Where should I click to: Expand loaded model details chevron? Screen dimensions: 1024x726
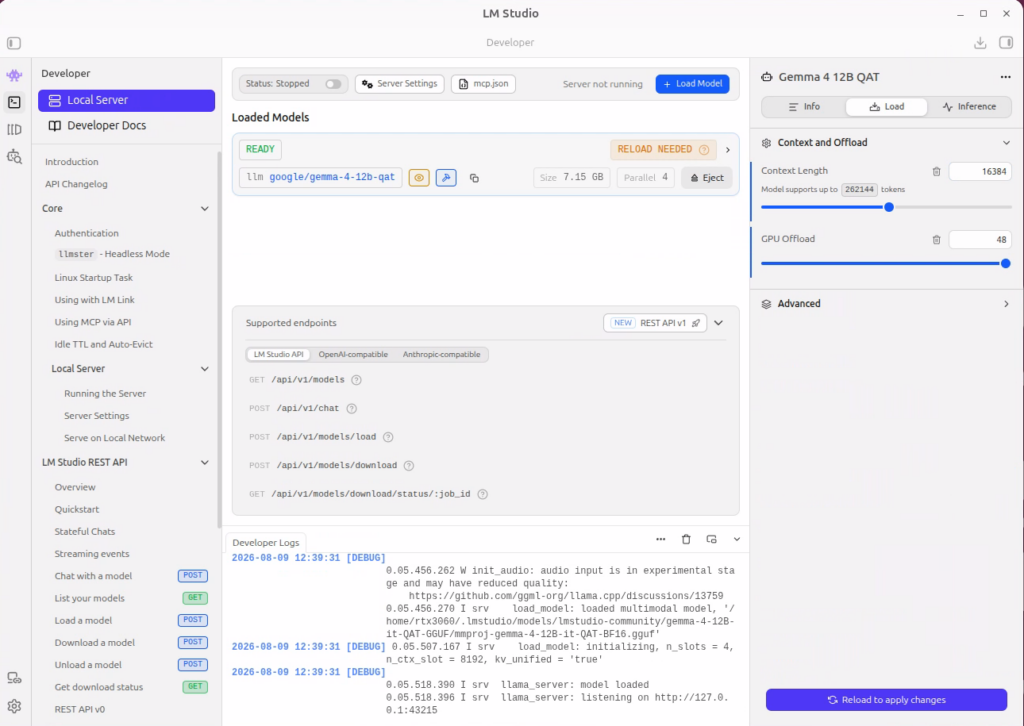pos(728,150)
